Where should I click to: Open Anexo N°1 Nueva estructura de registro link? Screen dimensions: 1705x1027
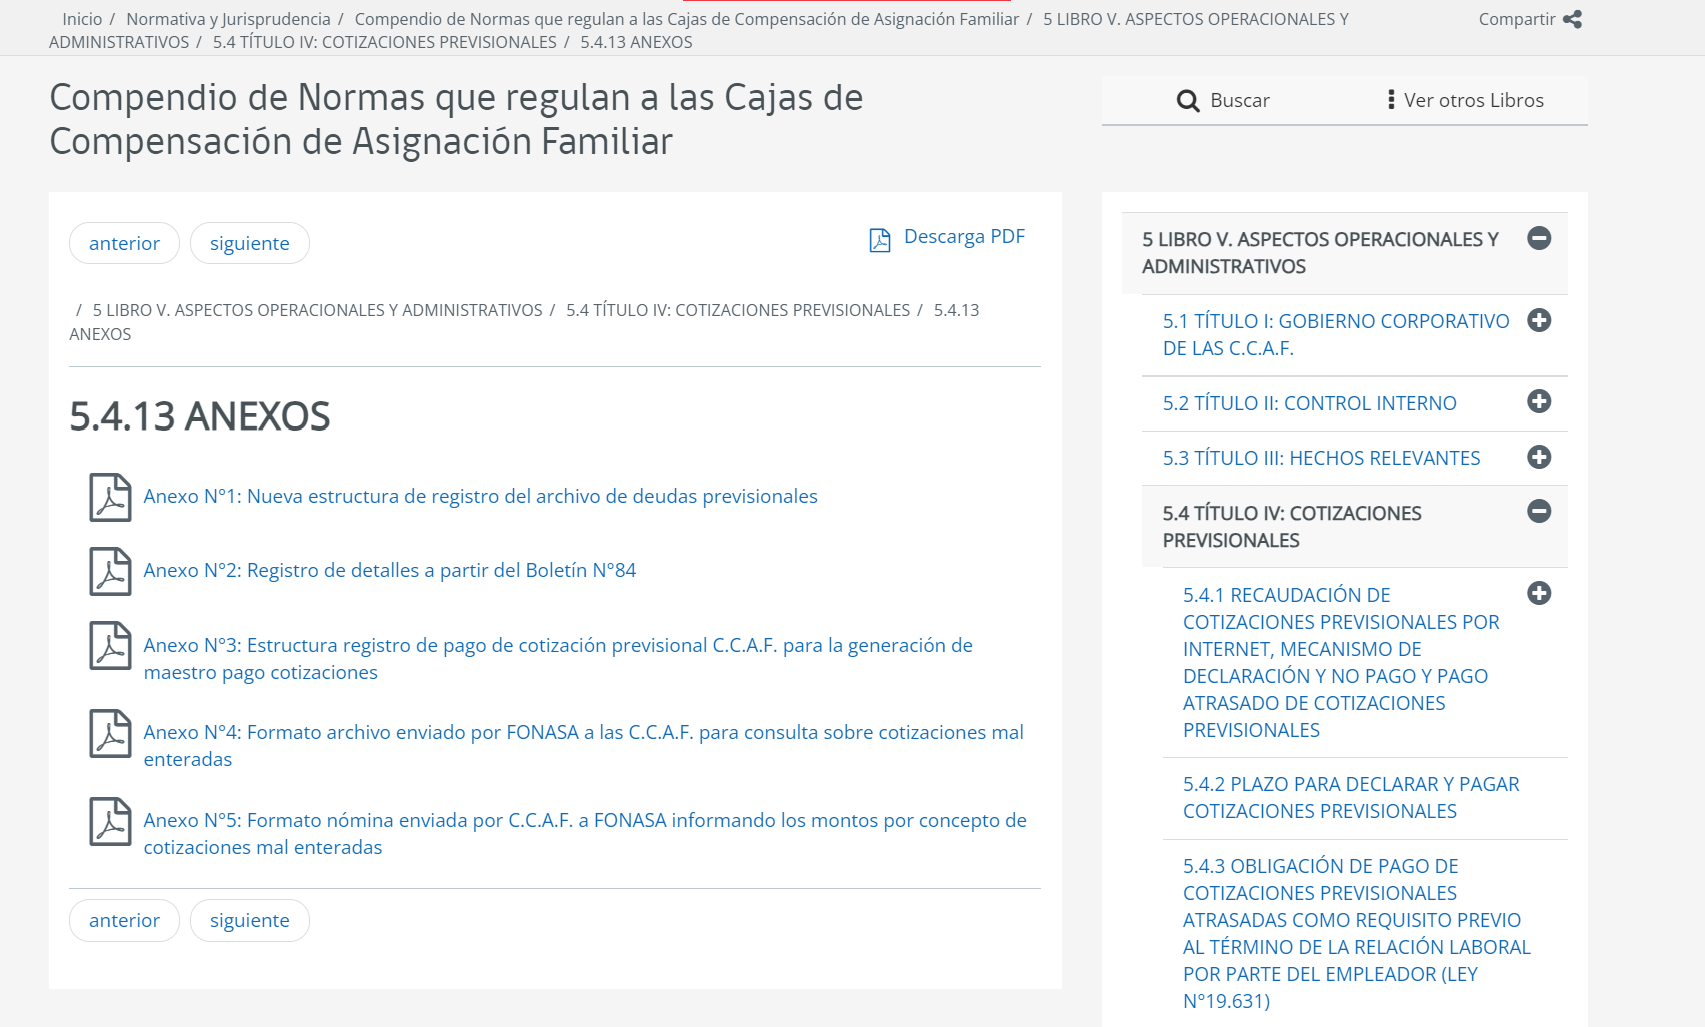(480, 496)
